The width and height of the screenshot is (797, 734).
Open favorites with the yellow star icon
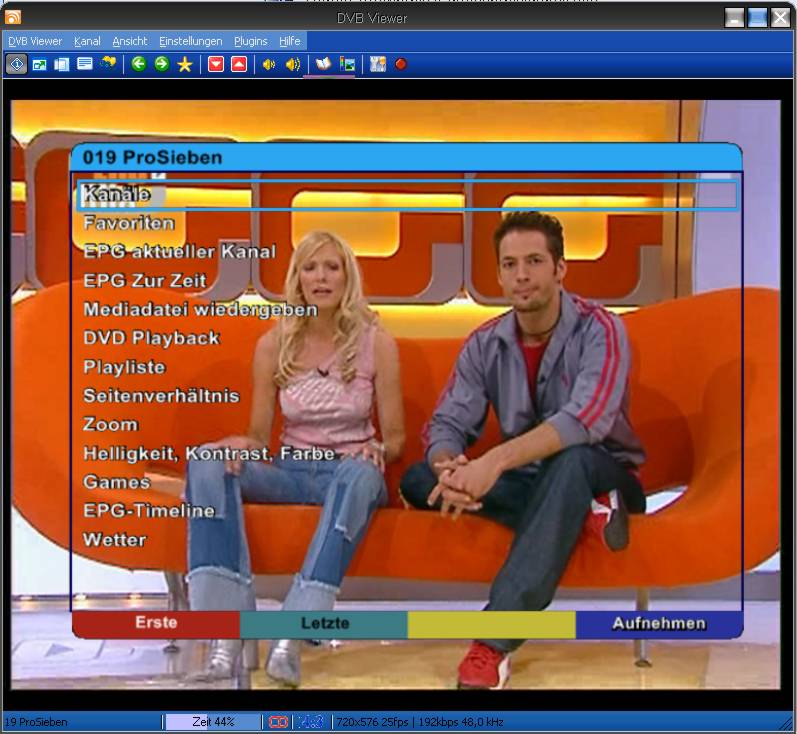click(185, 65)
